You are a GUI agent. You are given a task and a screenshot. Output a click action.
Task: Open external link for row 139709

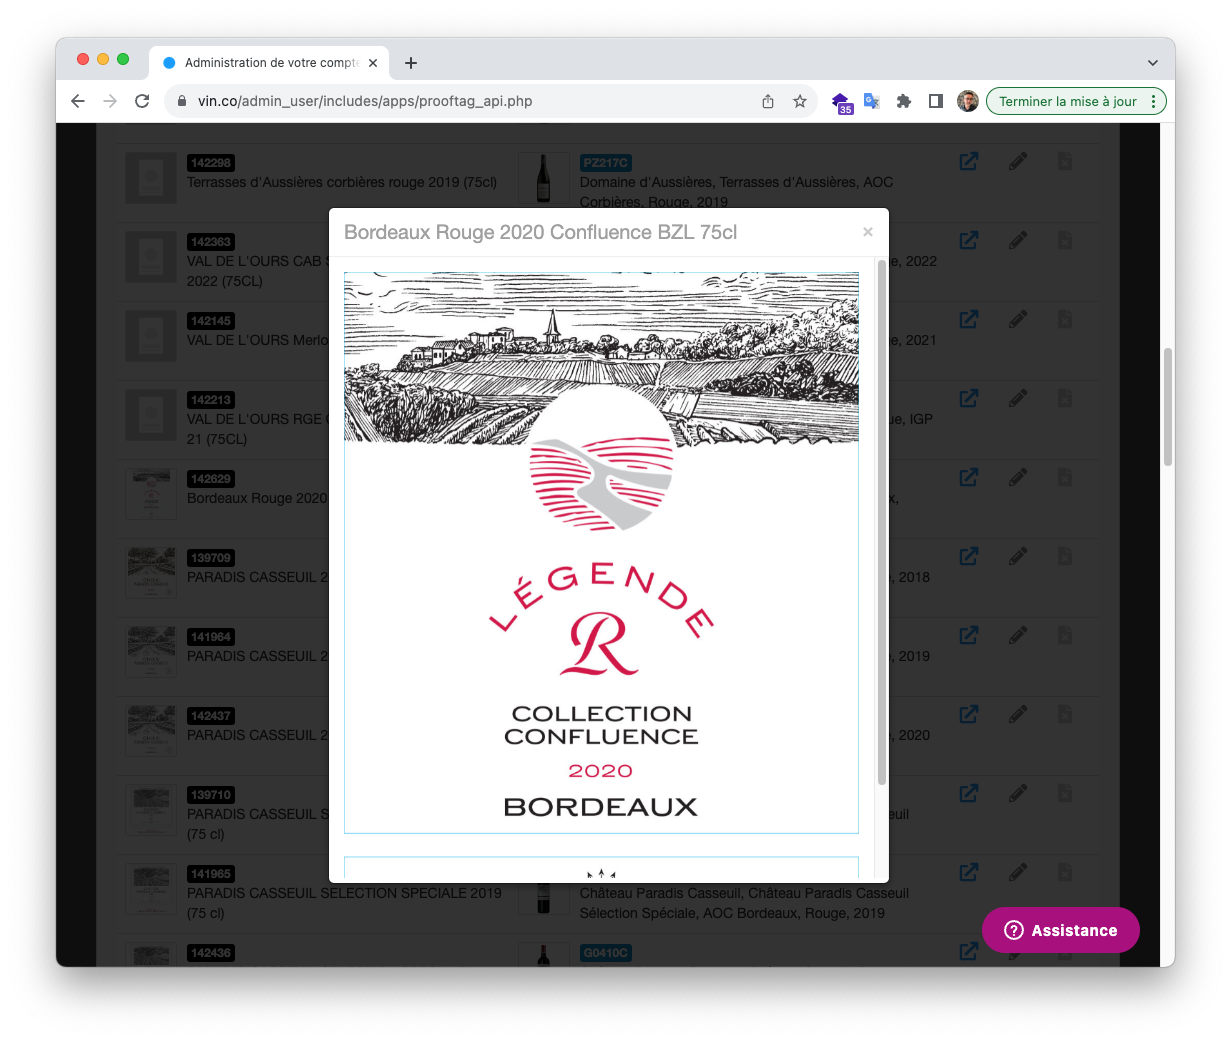(x=969, y=556)
